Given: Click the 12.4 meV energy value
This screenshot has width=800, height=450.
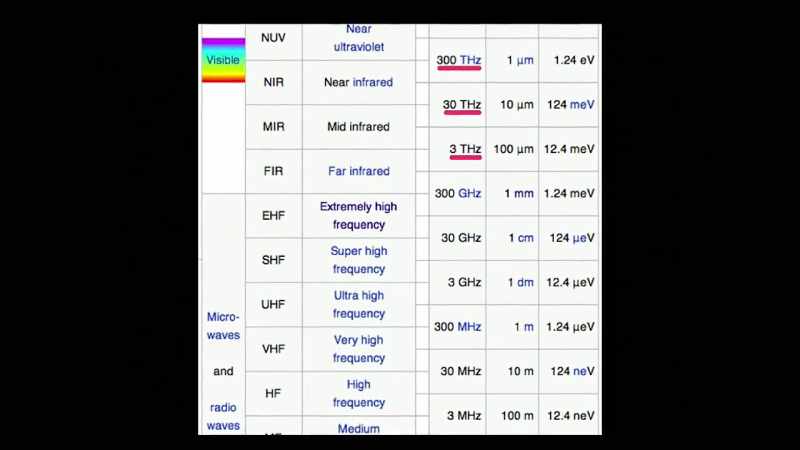Looking at the screenshot, I should [x=569, y=149].
